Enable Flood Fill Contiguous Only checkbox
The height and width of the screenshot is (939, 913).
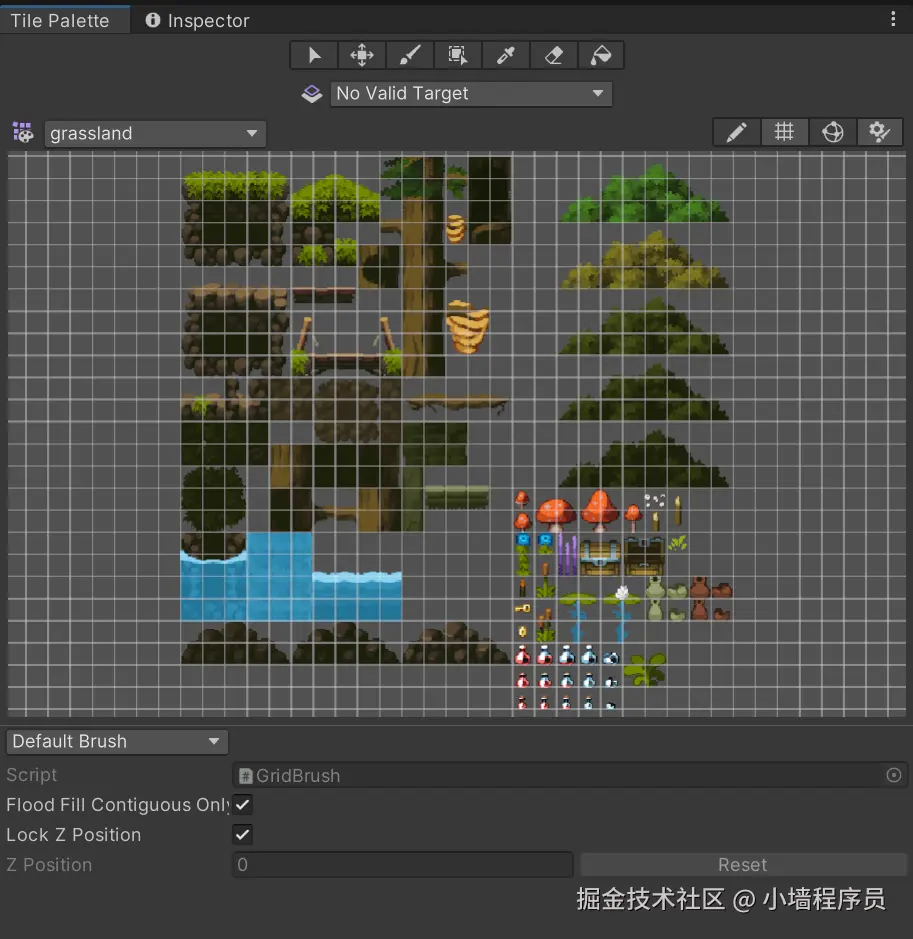(x=242, y=804)
